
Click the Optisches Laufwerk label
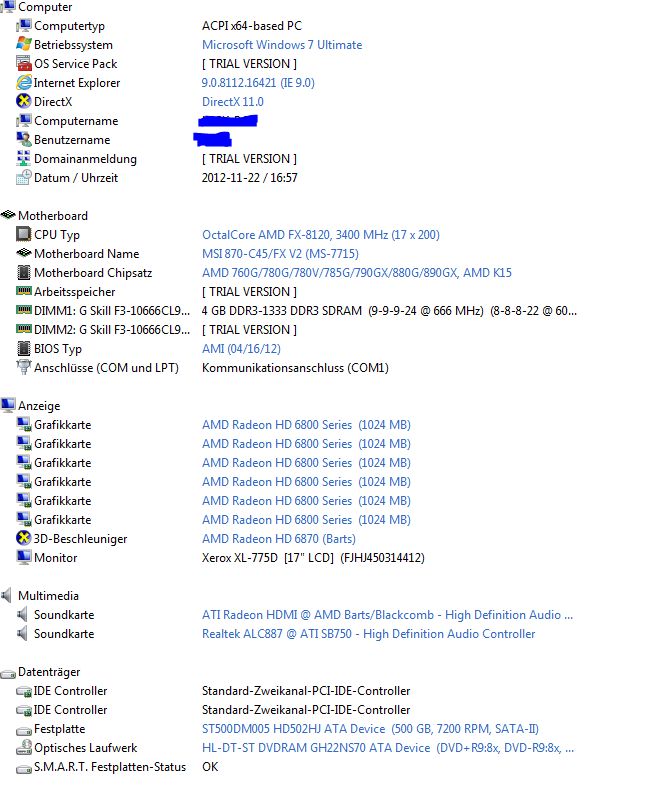86,747
